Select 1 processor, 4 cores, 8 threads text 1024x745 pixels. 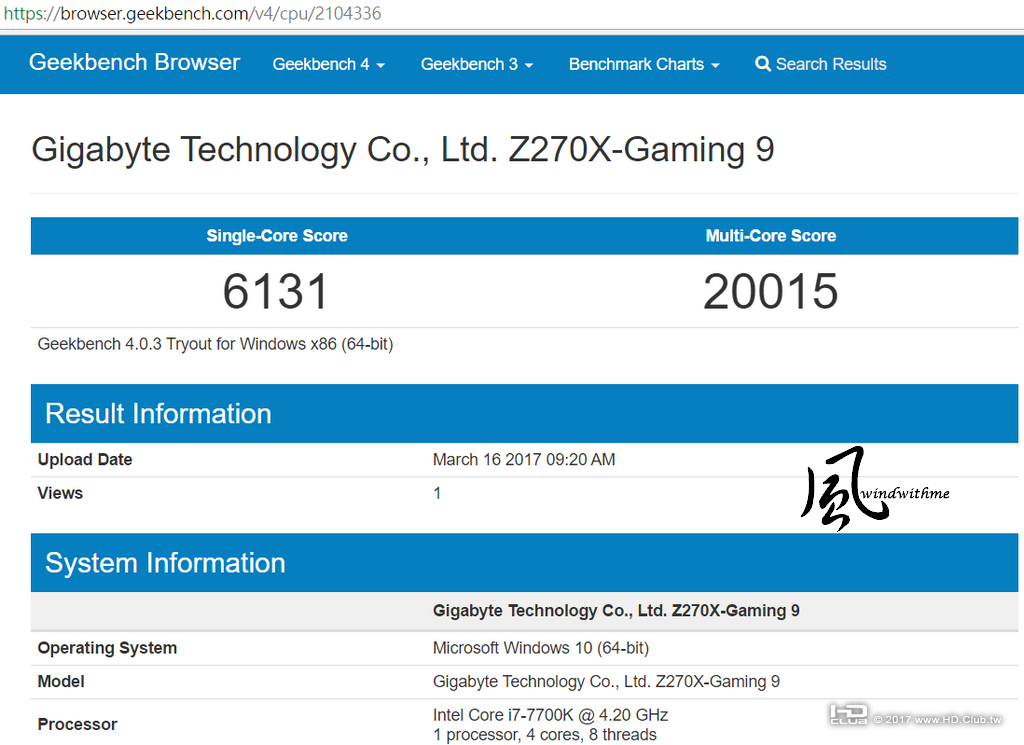click(545, 735)
